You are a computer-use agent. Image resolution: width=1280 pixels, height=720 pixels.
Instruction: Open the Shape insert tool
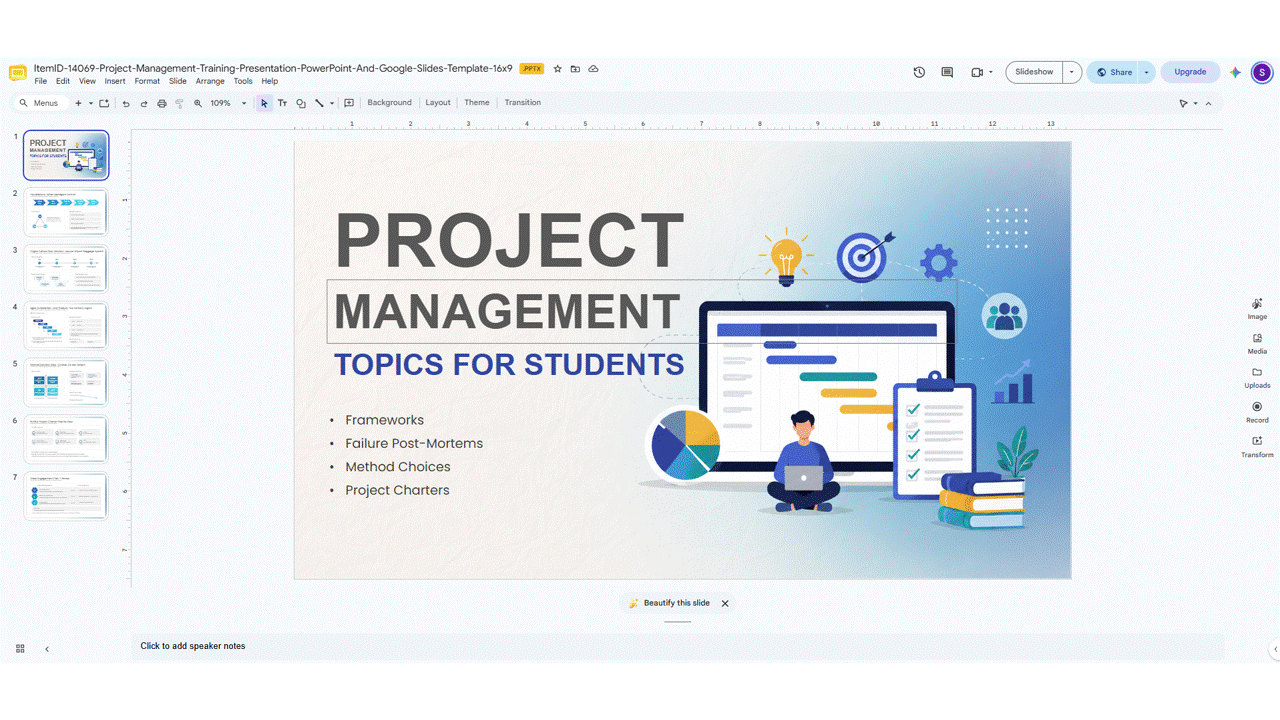(x=301, y=103)
